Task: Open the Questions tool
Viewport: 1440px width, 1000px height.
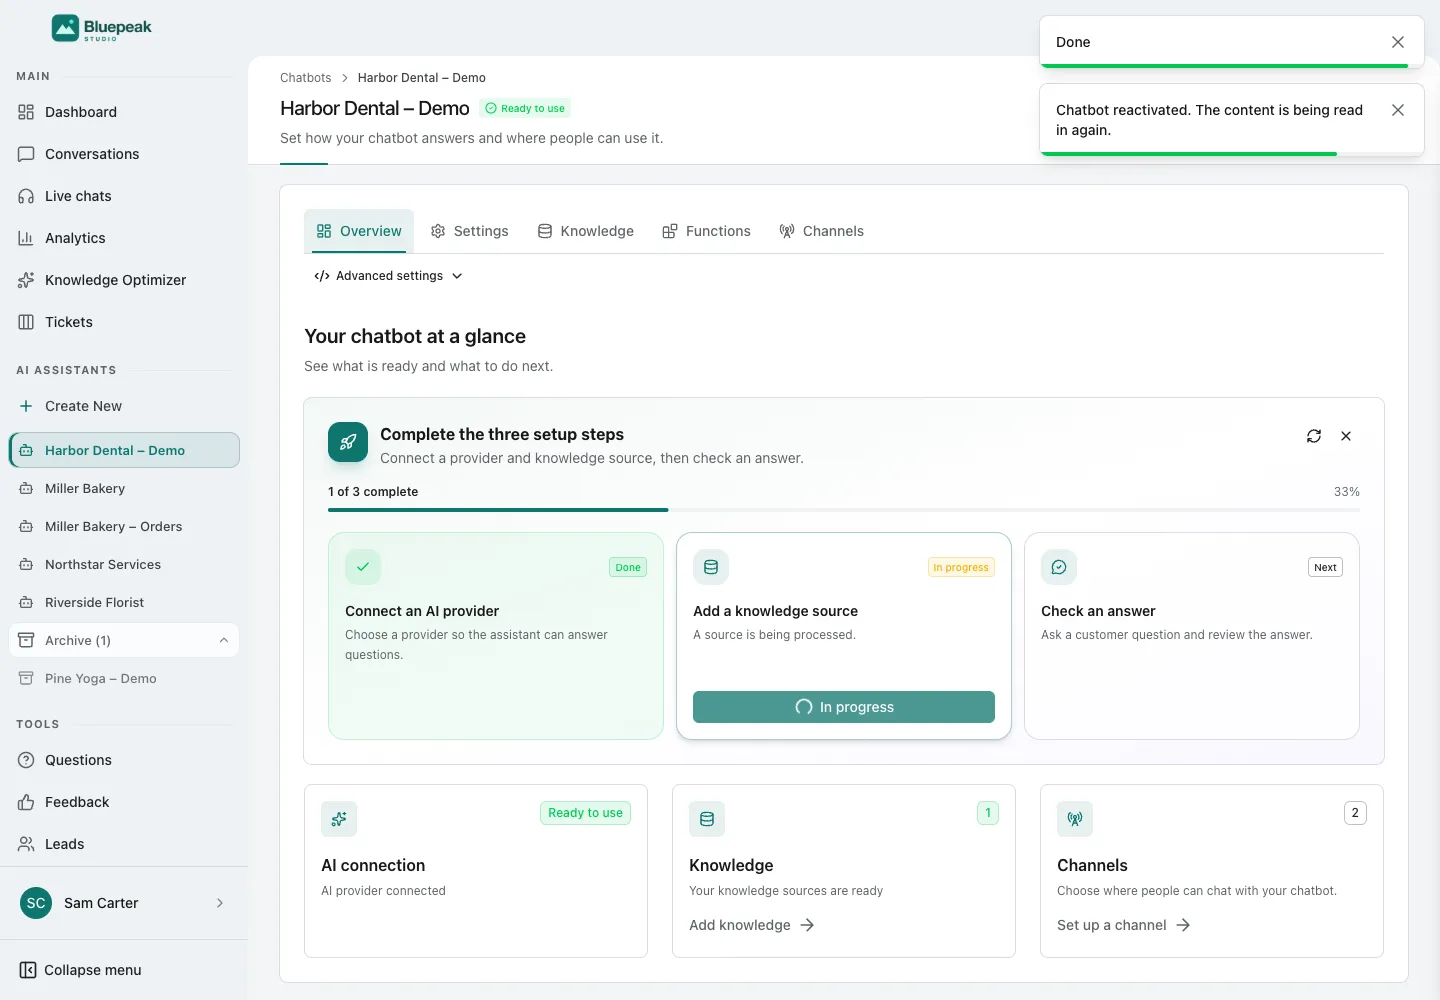Action: (x=124, y=760)
